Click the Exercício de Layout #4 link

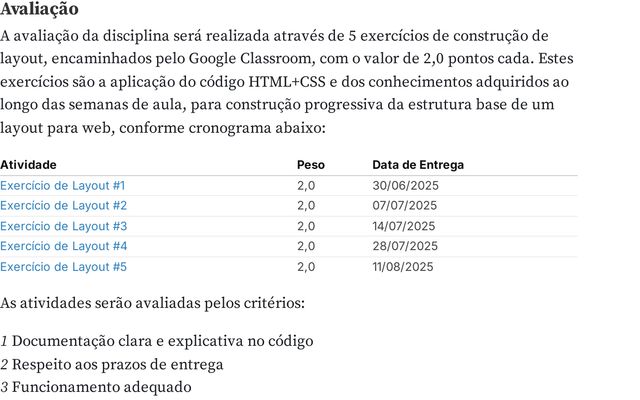[x=63, y=246]
